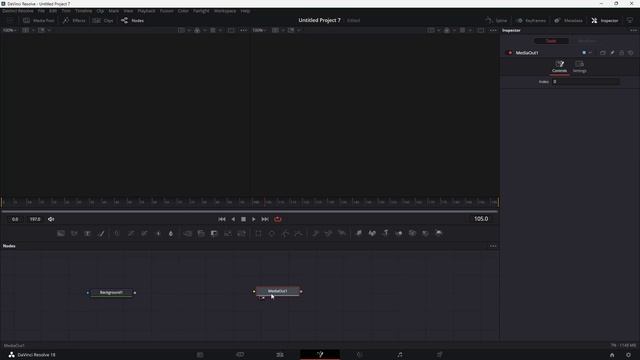Screen dimensions: 640x360
Task: Toggle the Media Pool panel
Action: [38, 20]
